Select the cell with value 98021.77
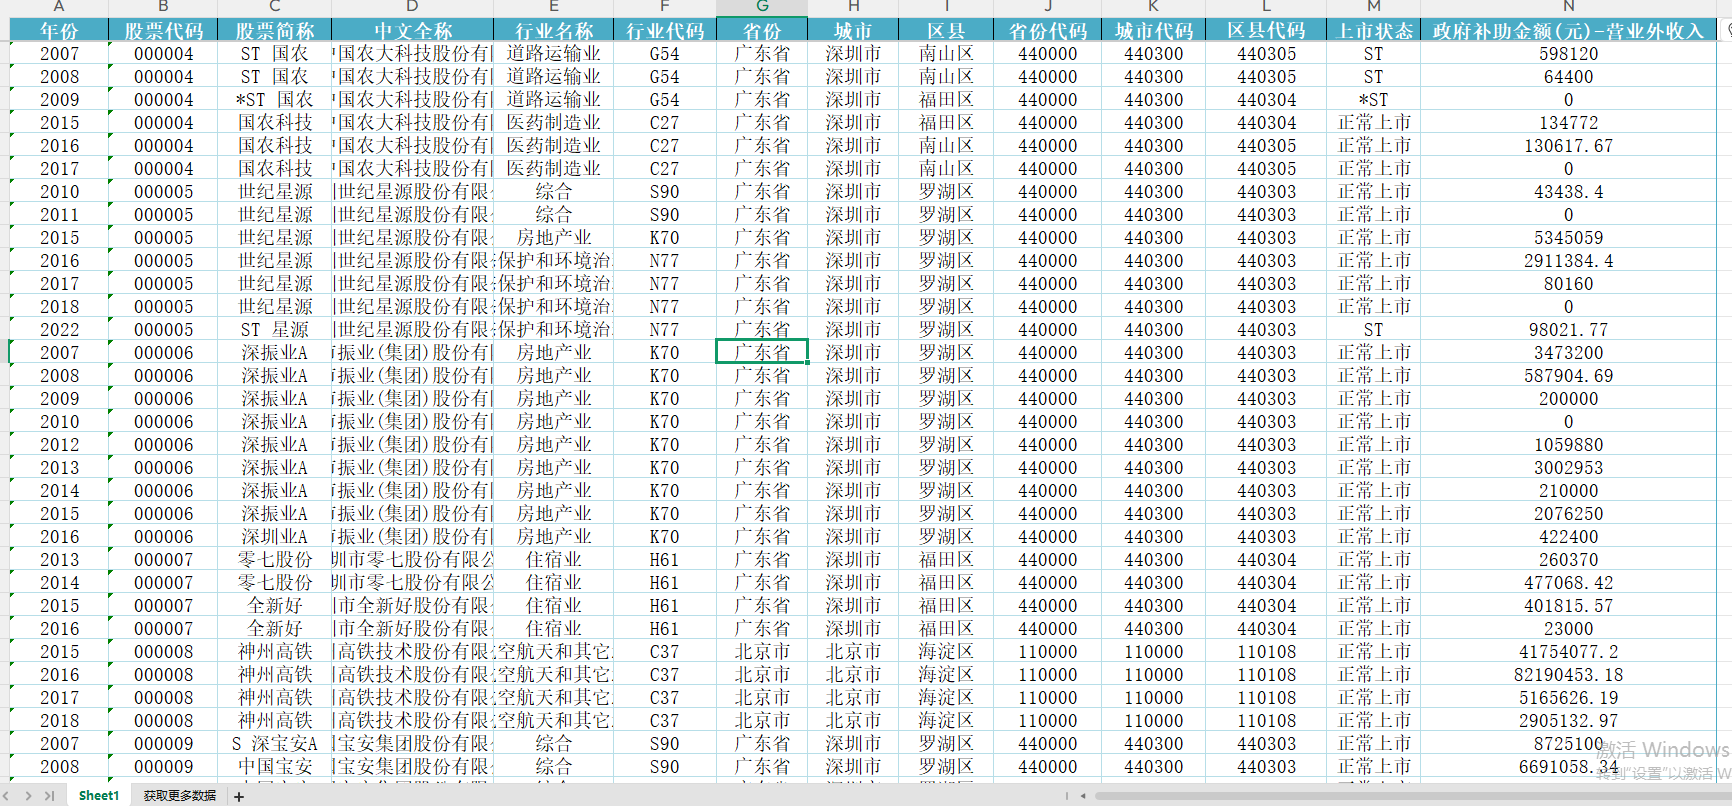Image resolution: width=1732 pixels, height=806 pixels. (1568, 330)
